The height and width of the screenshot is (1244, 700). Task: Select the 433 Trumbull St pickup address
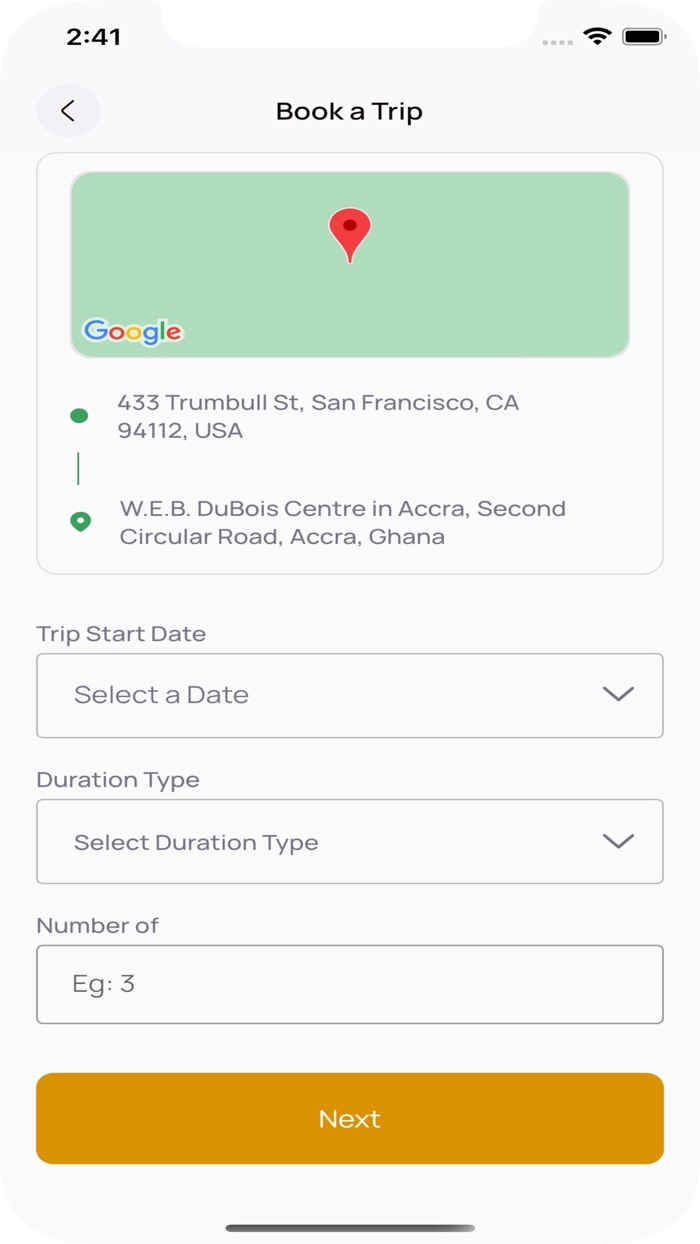318,416
